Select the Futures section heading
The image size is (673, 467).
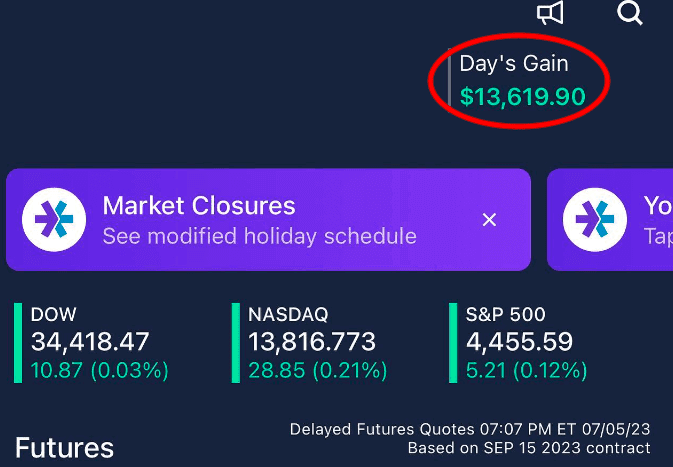[65, 448]
